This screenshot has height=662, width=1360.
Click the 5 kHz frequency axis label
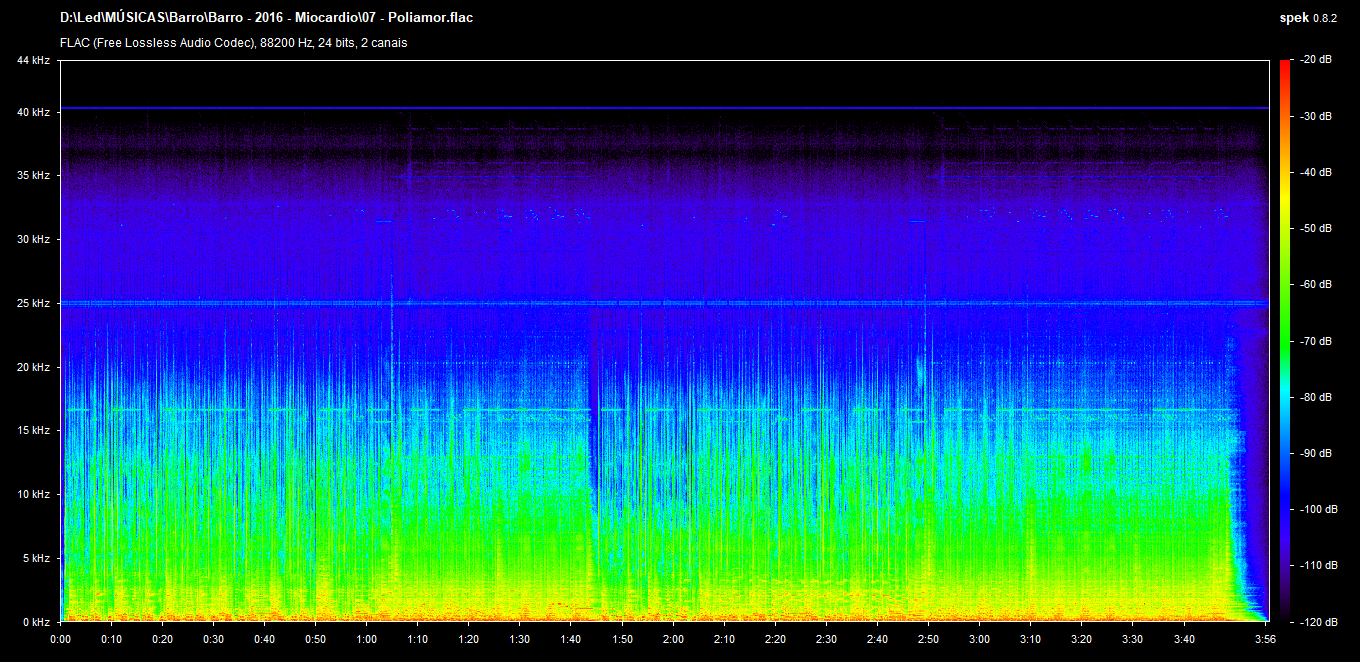coord(37,558)
